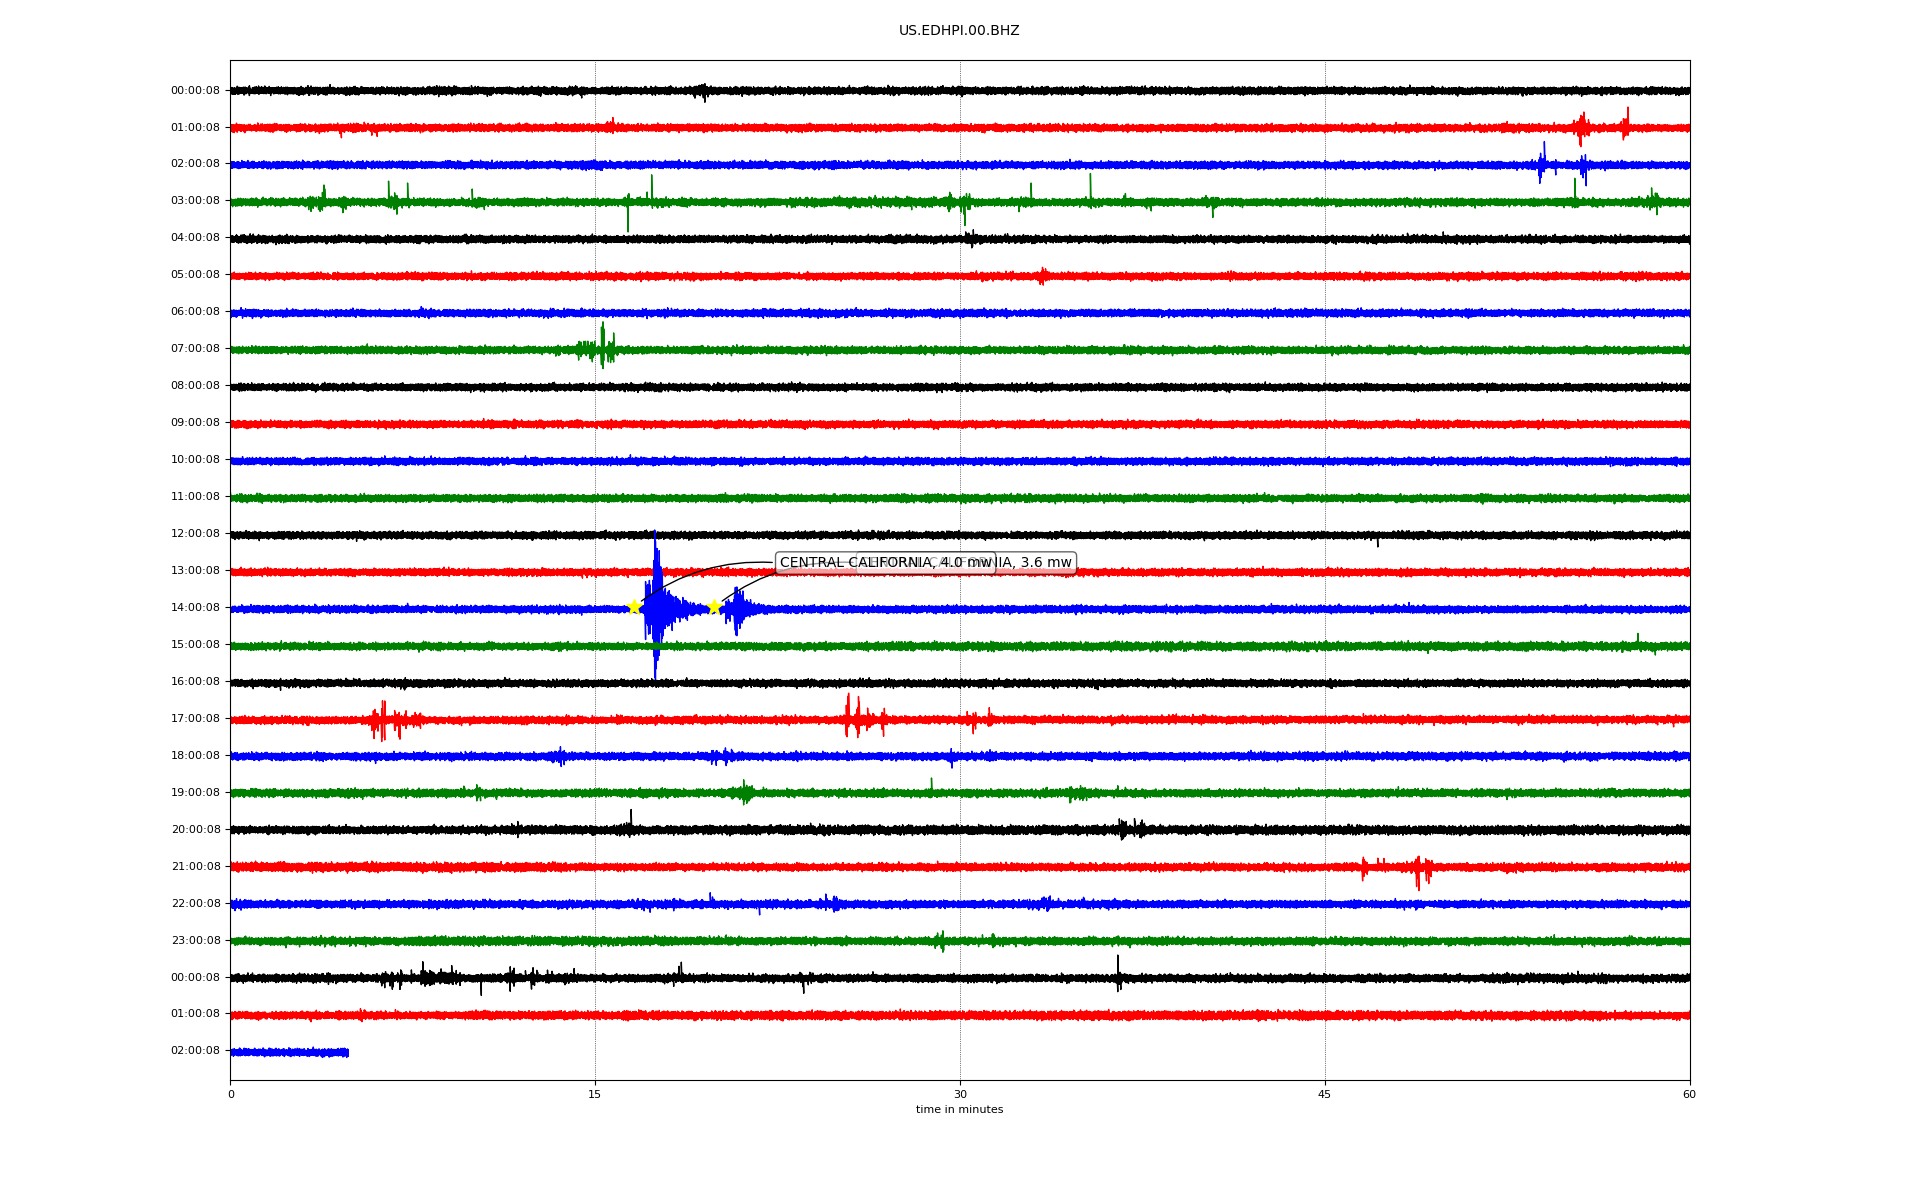Image resolution: width=1920 pixels, height=1200 pixels.
Task: Click the 23:00:08 trace time label
Action: pyautogui.click(x=195, y=941)
